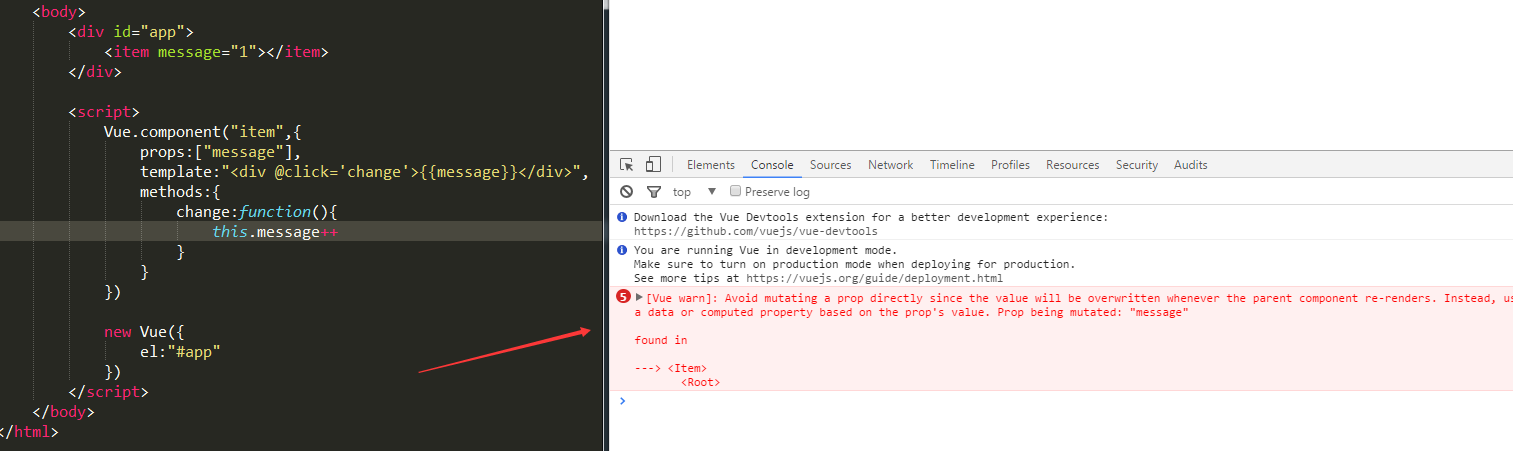Open the Network tab
The image size is (1513, 451).
coord(890,165)
